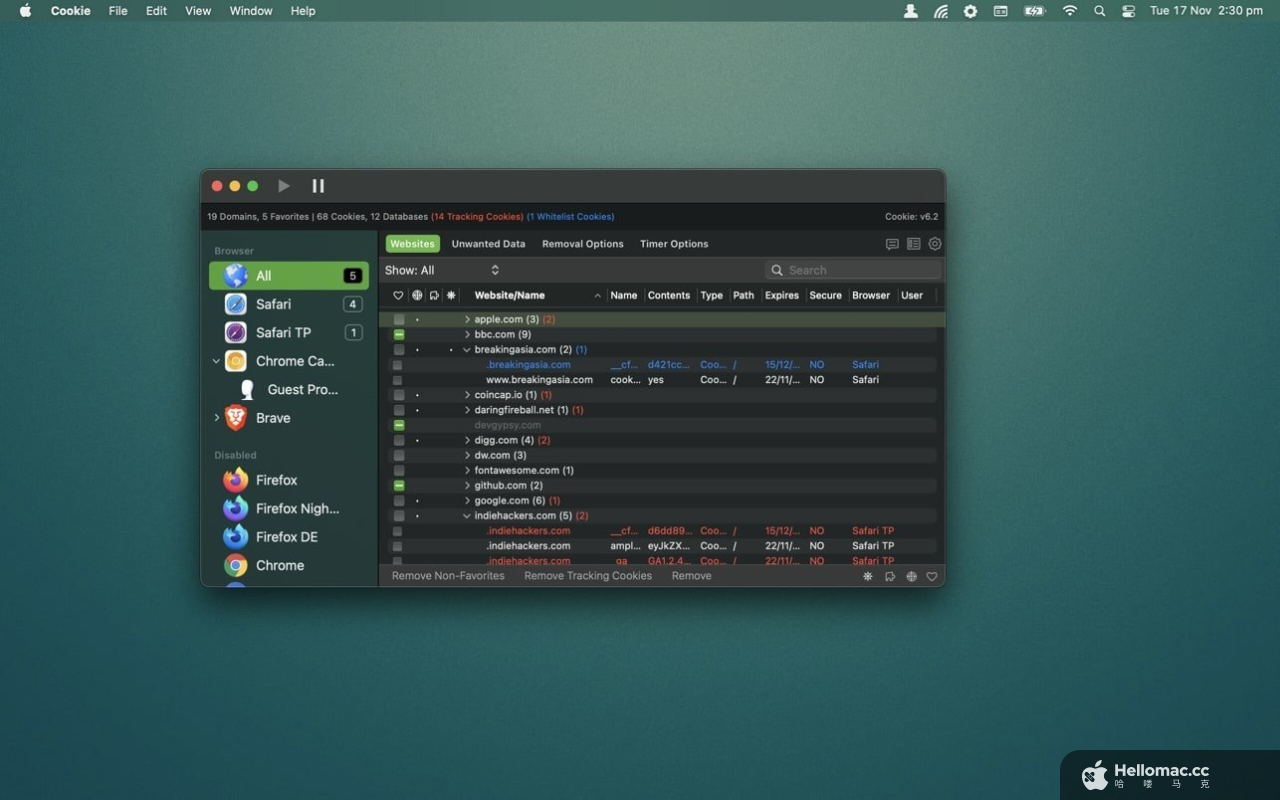Open the File menu
1280x800 pixels.
coord(118,11)
